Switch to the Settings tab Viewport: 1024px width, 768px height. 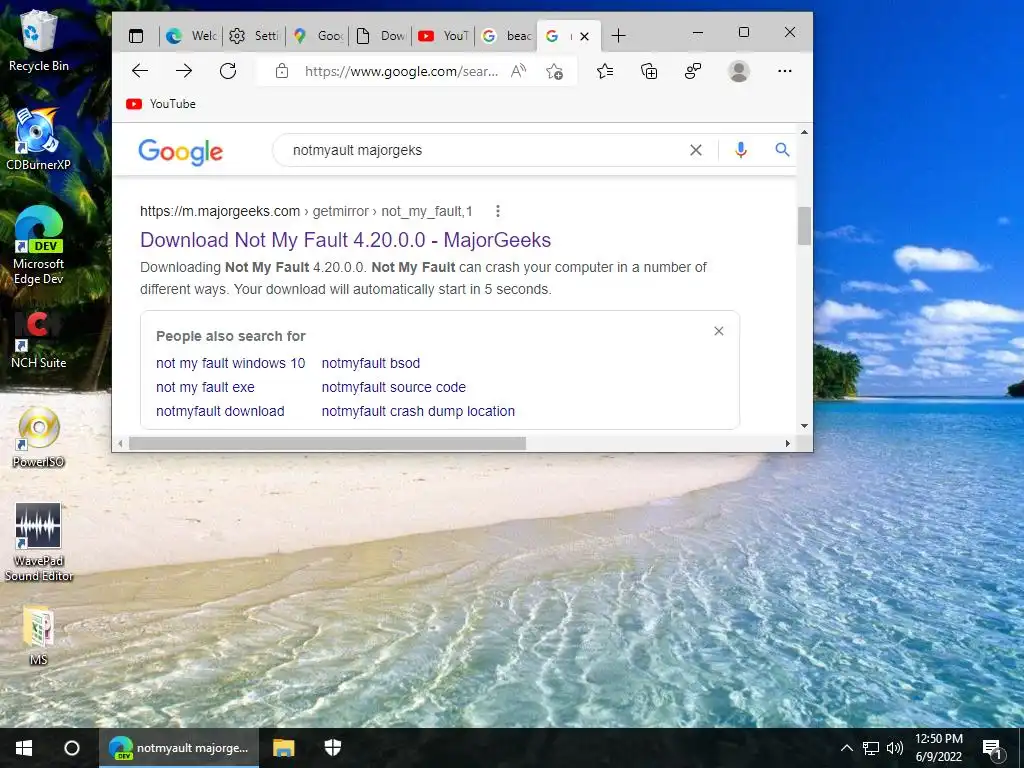pos(254,36)
